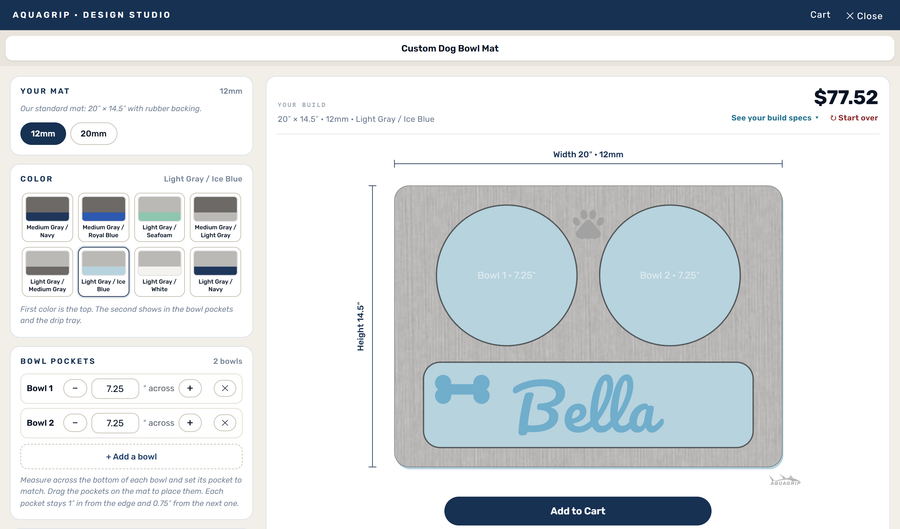Increase Bowl 2 size with plus
Image resolution: width=900 pixels, height=529 pixels.
190,423
